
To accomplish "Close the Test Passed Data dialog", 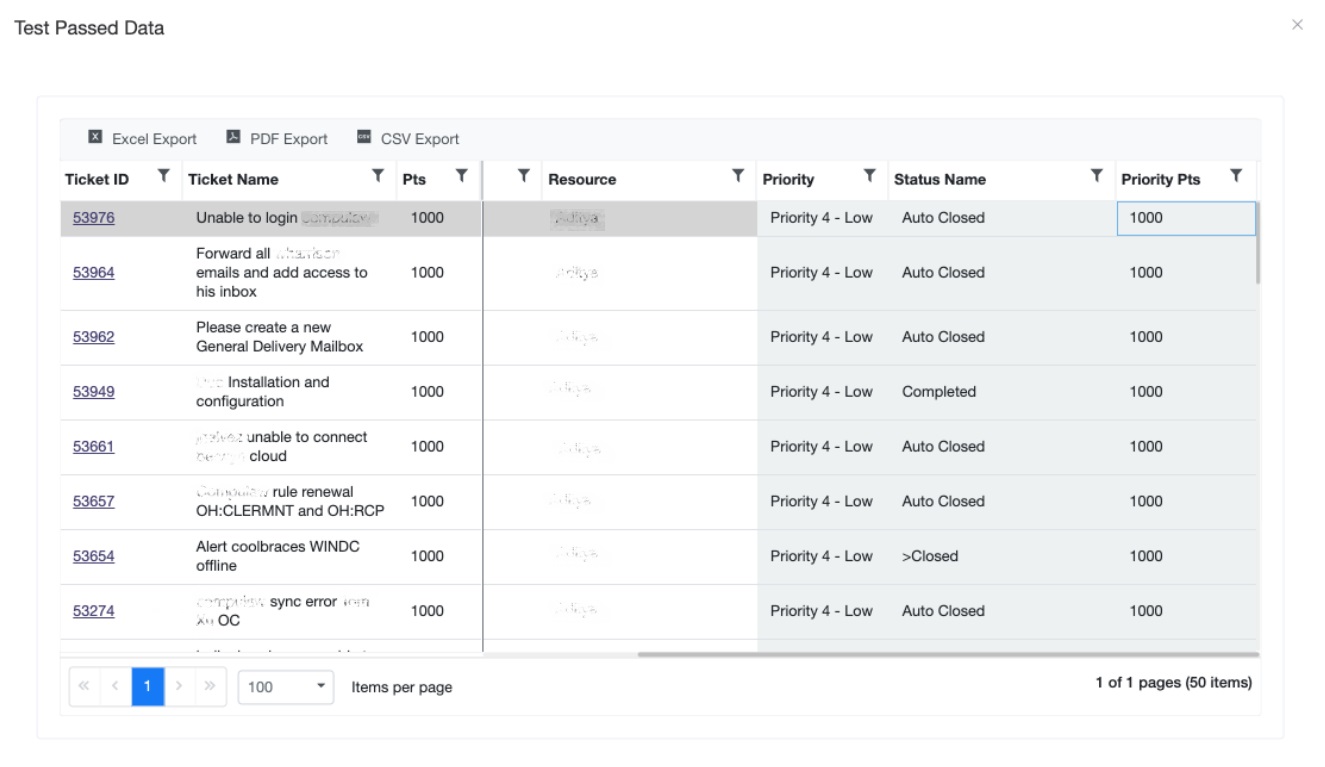I will (1297, 25).
